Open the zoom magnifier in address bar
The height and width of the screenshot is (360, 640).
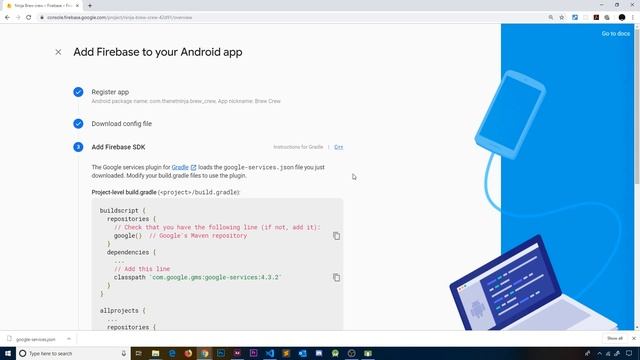[x=551, y=18]
